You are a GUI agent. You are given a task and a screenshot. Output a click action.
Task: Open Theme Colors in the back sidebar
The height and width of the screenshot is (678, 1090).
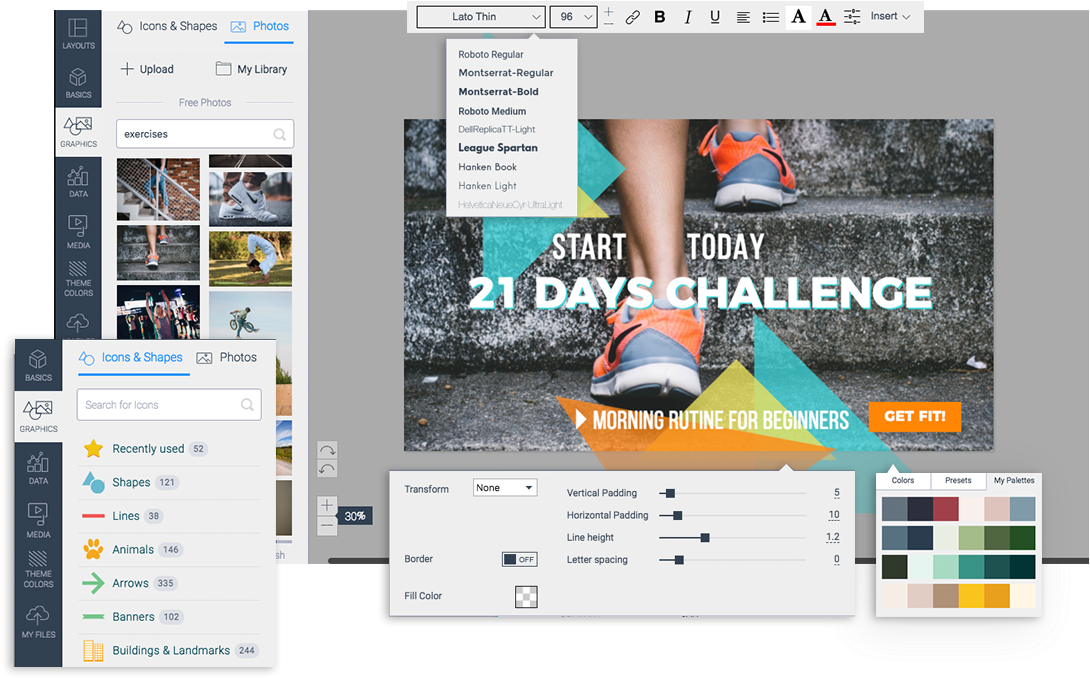point(78,280)
